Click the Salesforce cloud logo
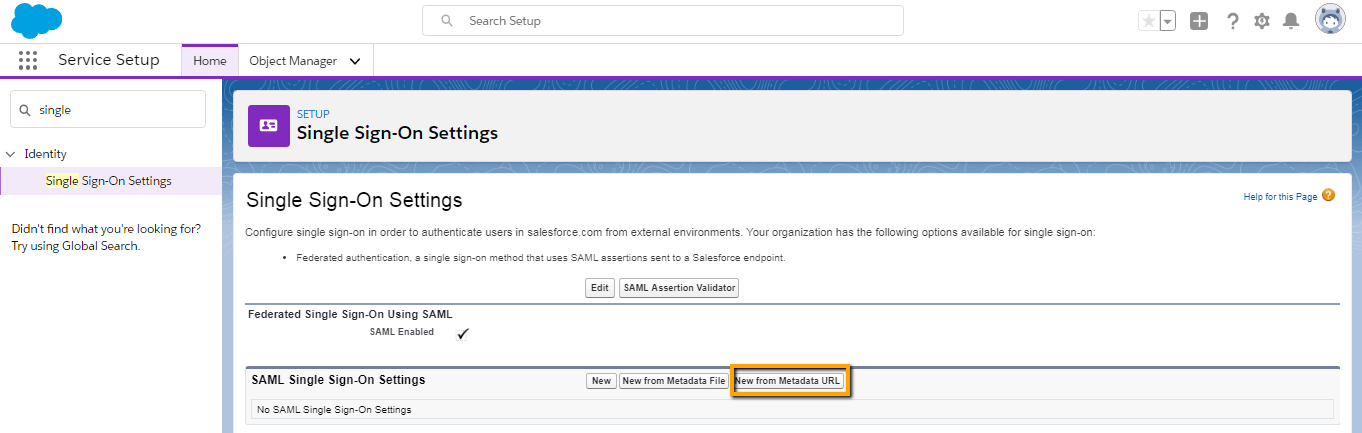This screenshot has width=1362, height=433. point(36,21)
